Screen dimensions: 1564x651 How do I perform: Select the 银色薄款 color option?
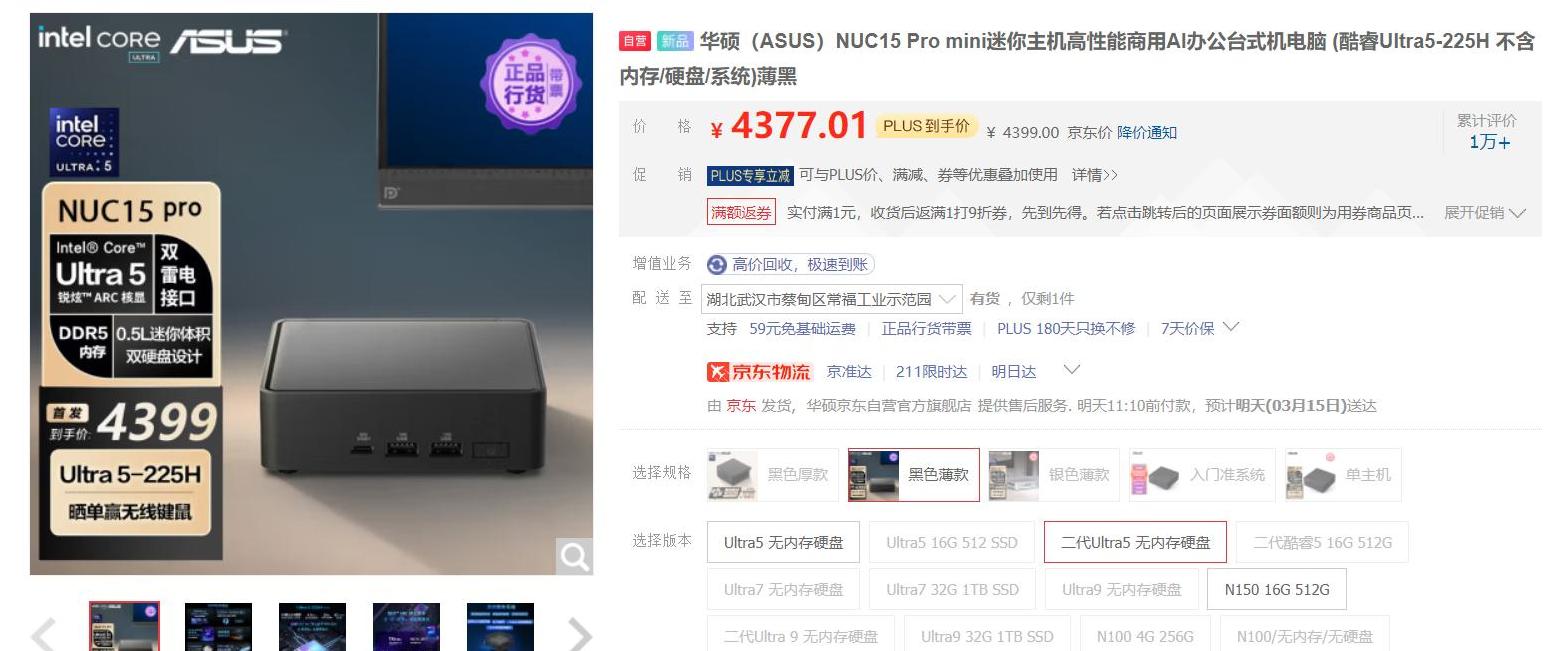(1054, 475)
